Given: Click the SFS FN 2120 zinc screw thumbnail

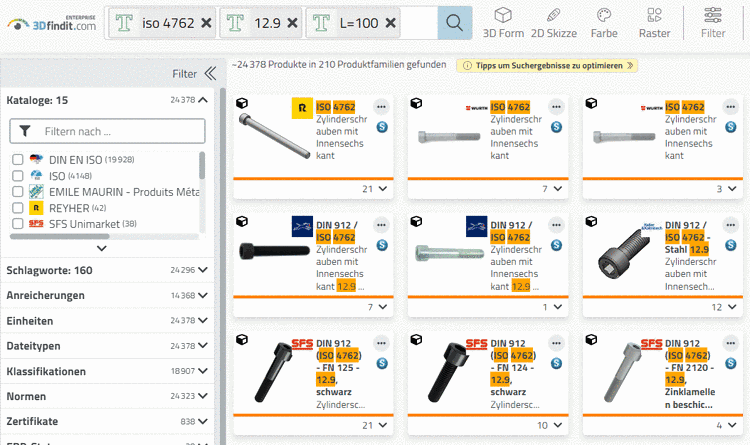Looking at the screenshot, I should click(622, 372).
